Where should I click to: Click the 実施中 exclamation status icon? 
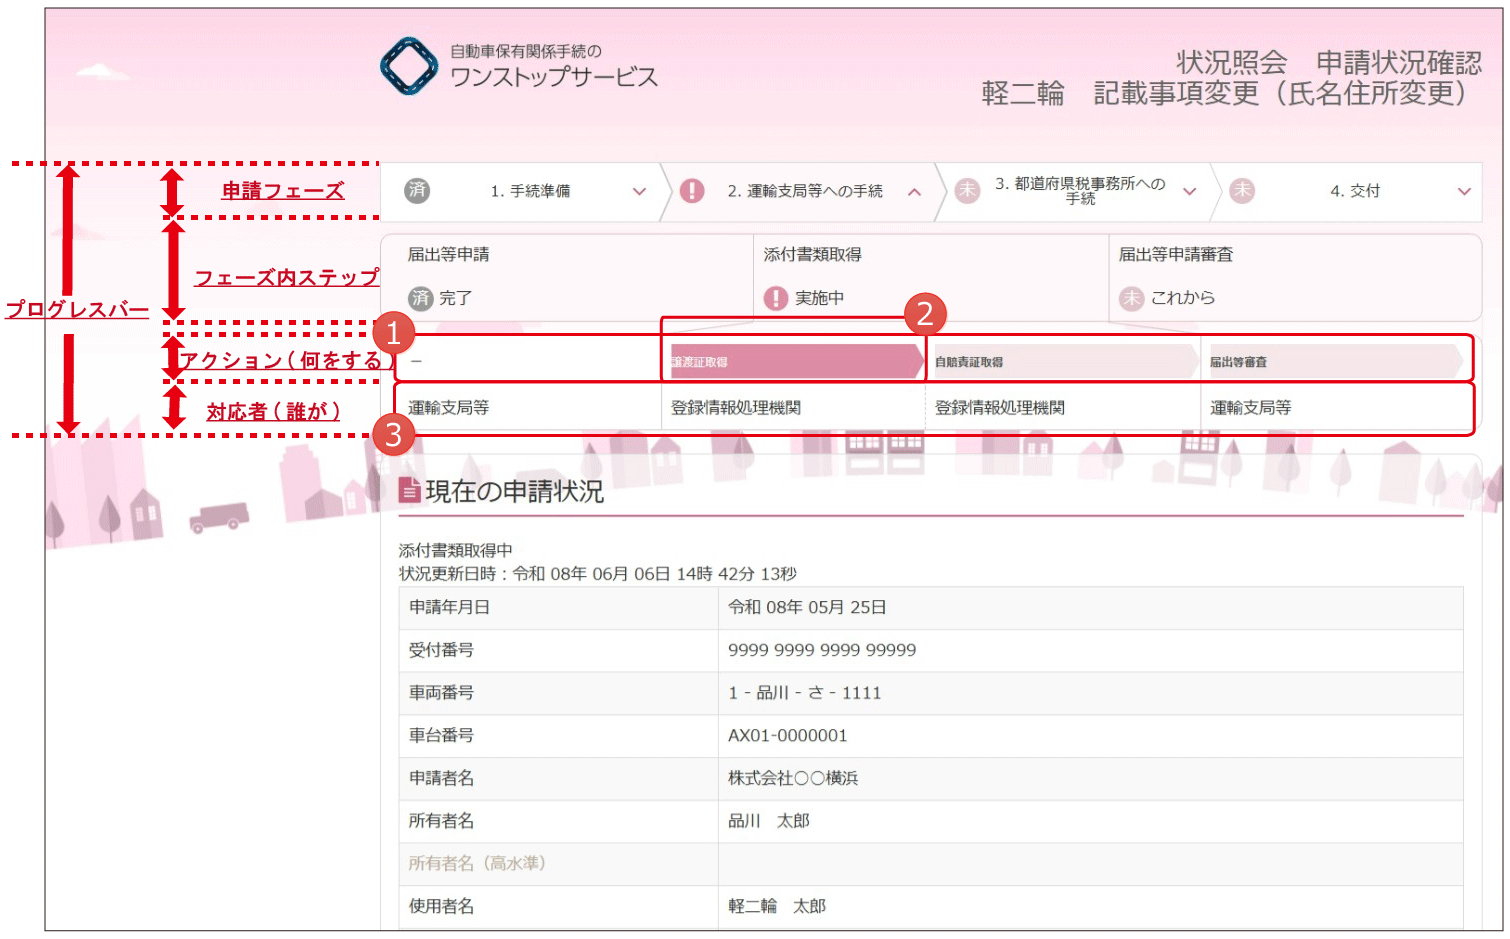pyautogui.click(x=776, y=298)
